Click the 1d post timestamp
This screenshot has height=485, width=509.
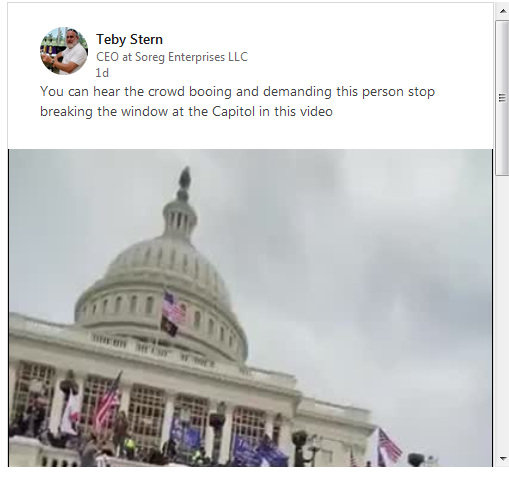(102, 73)
